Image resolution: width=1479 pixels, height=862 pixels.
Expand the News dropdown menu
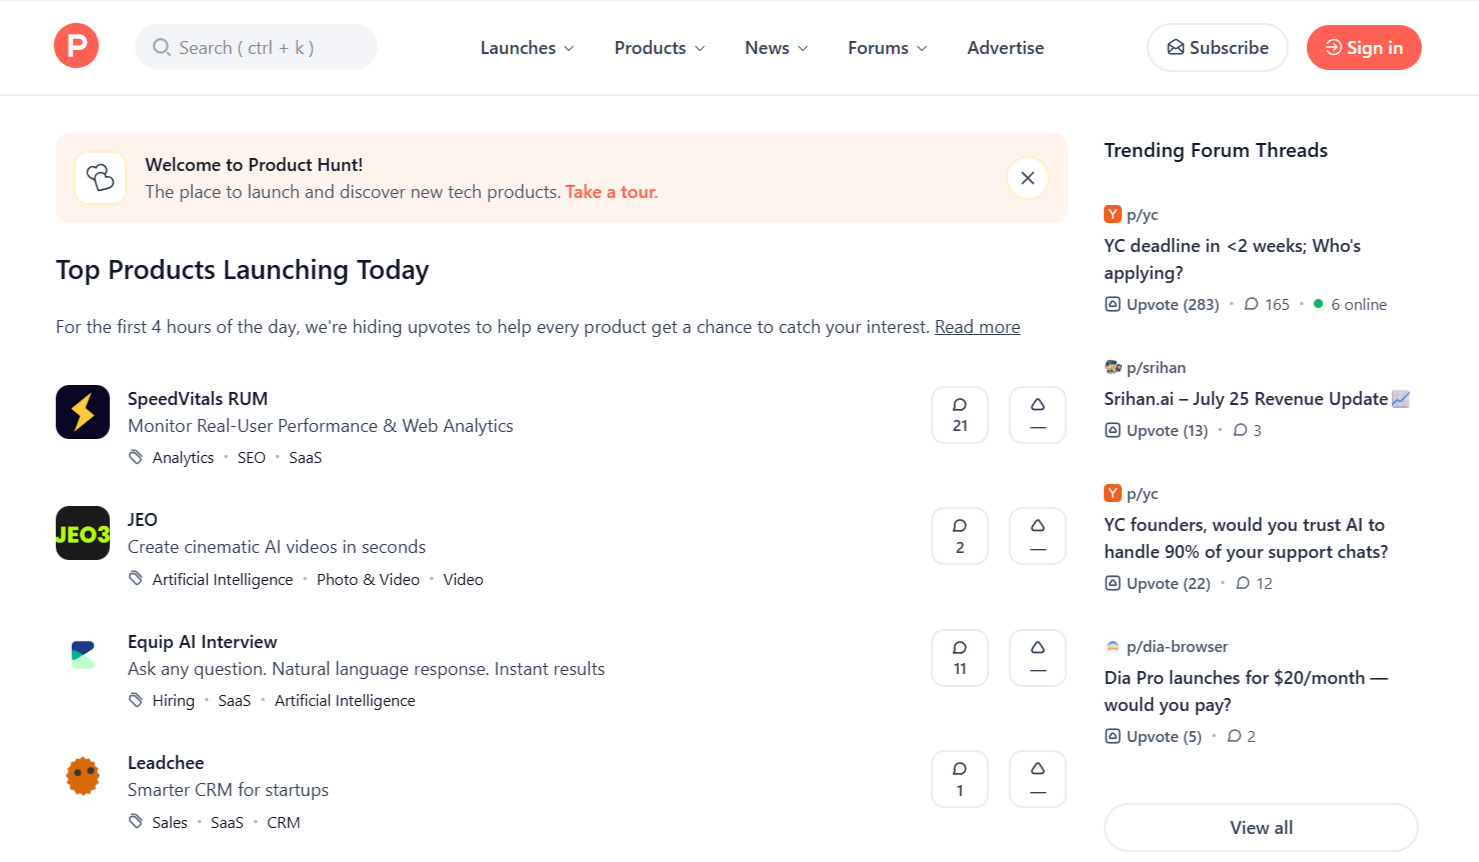776,48
